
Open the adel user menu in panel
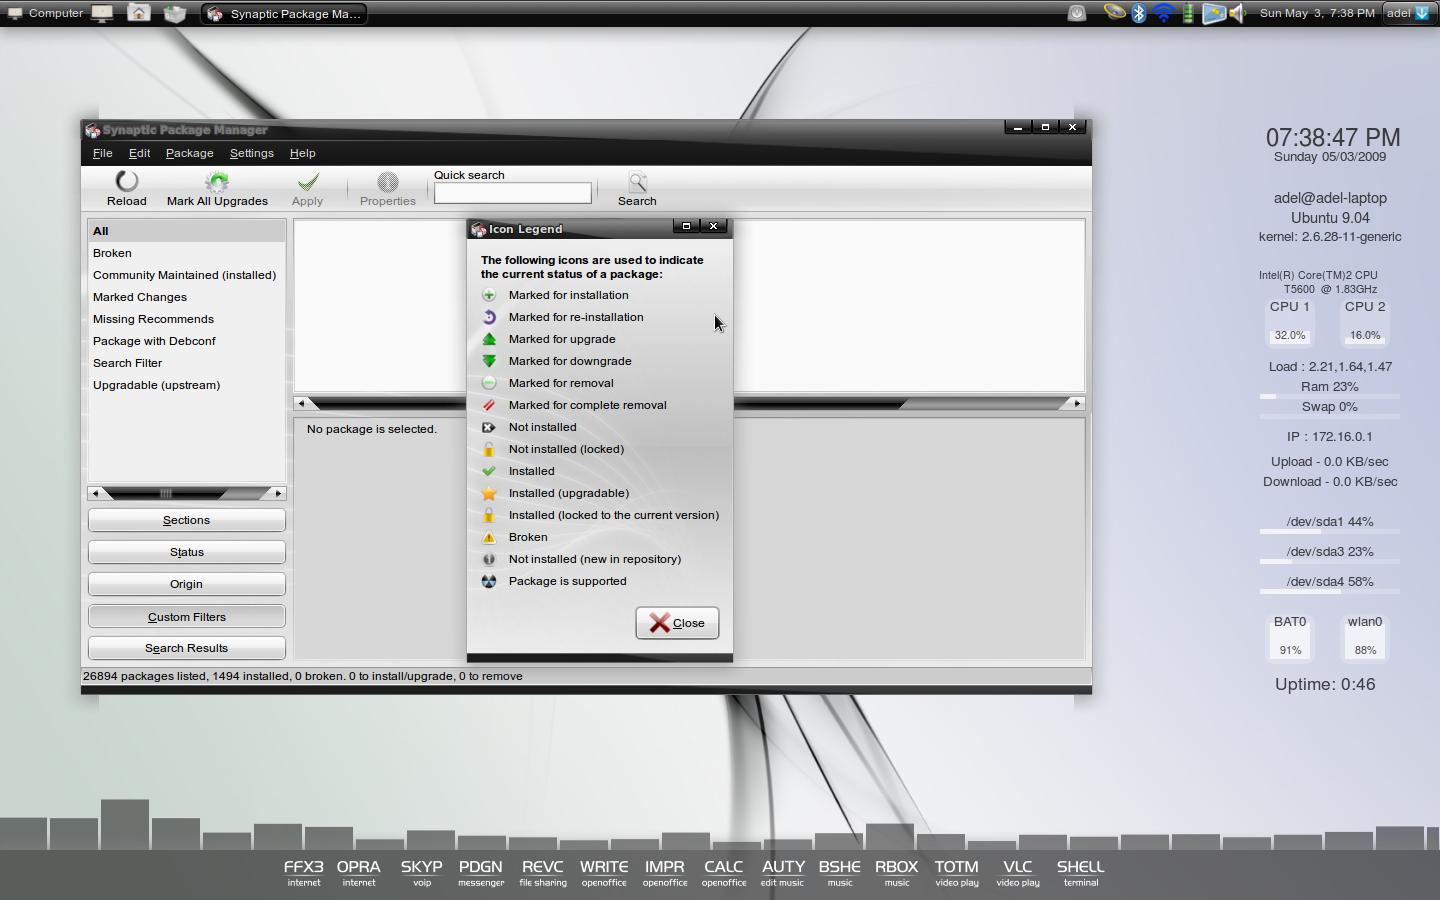tap(1408, 13)
